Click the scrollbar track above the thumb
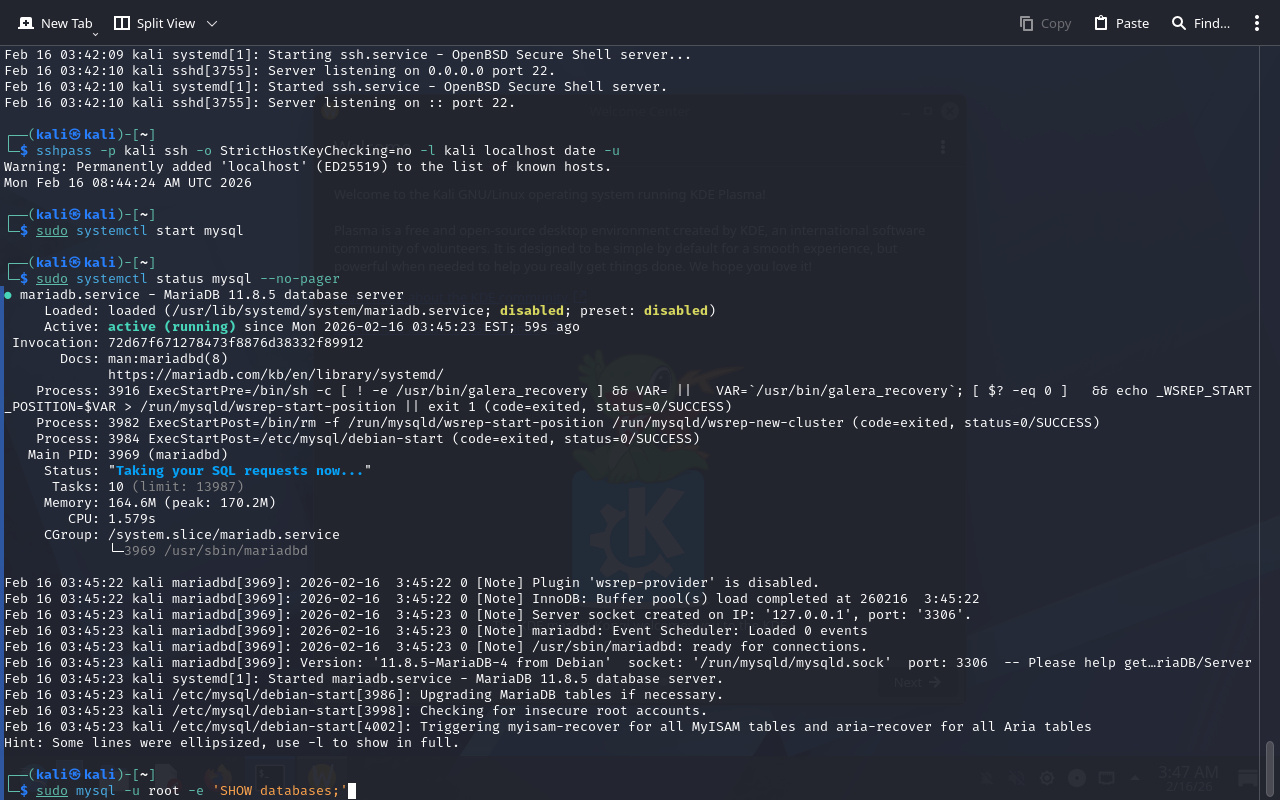1280x800 pixels. click(1270, 400)
